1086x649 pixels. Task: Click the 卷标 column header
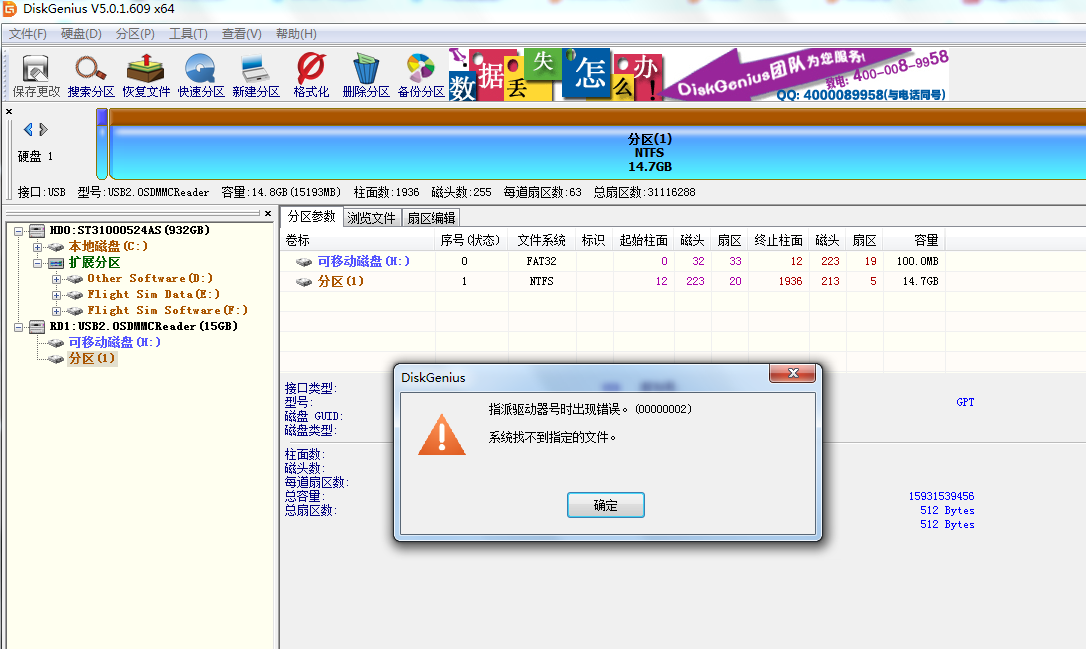point(358,240)
